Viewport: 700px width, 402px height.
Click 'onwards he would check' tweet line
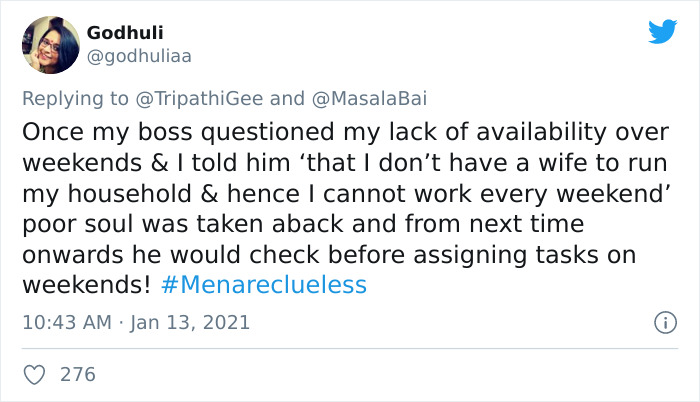(x=329, y=255)
